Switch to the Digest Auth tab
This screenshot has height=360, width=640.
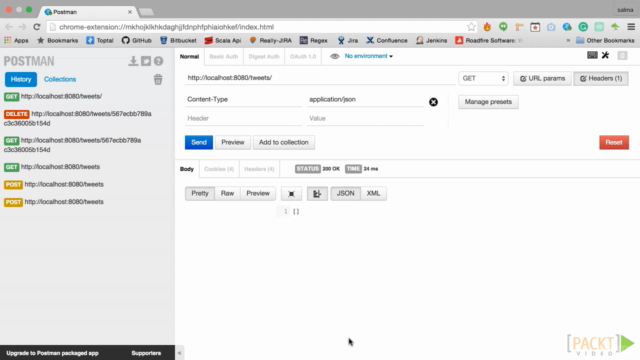pyautogui.click(x=264, y=56)
